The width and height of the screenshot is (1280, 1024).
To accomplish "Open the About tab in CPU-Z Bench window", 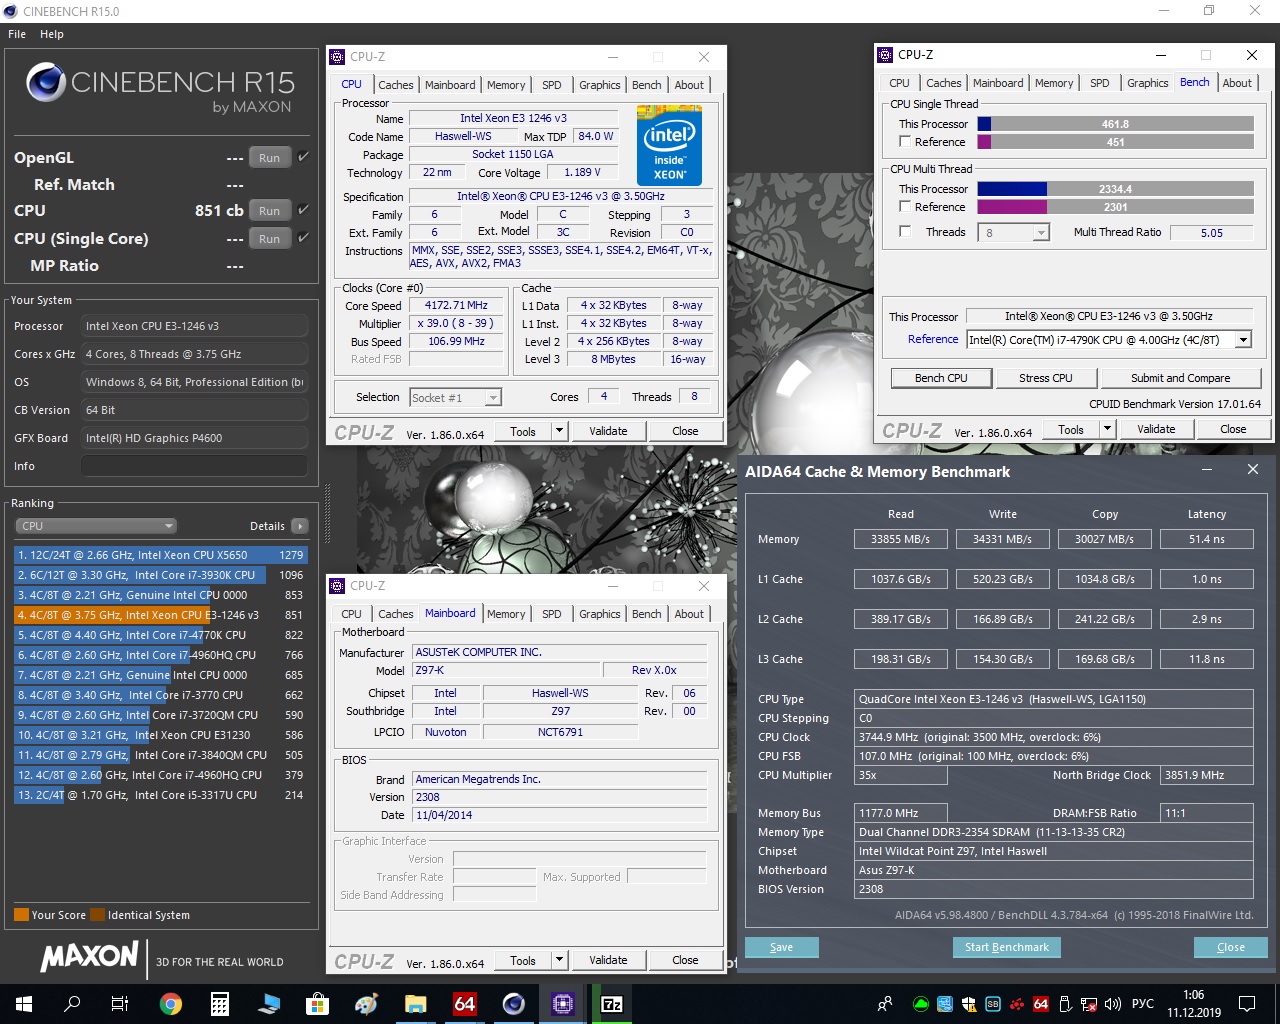I will click(1237, 83).
